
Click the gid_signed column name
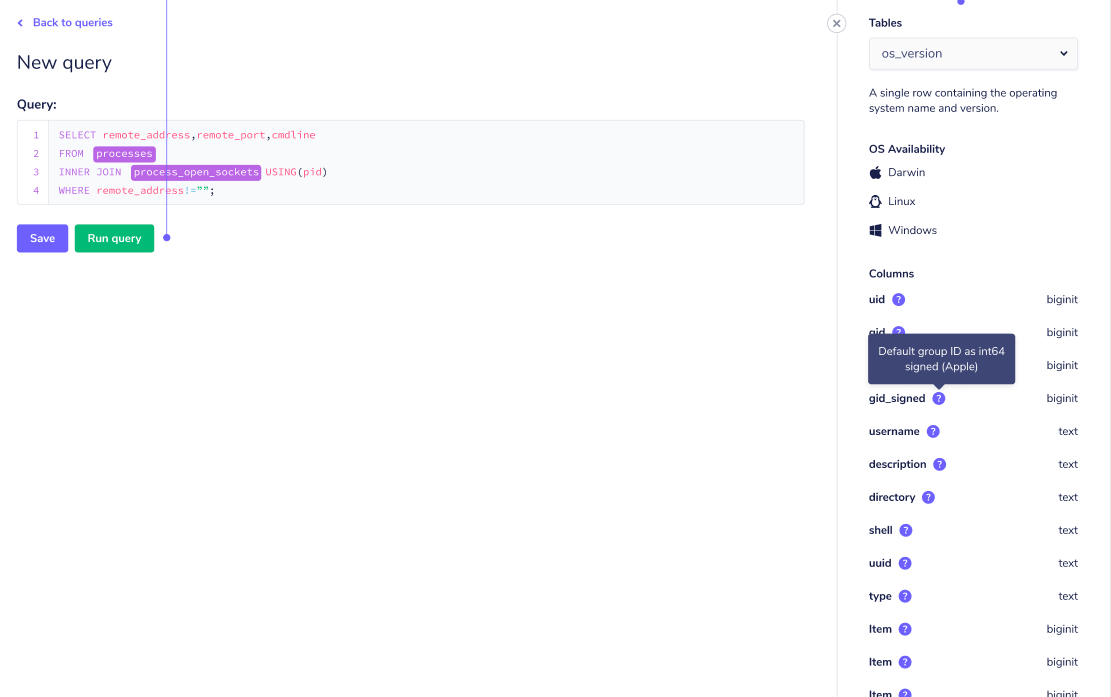[x=897, y=399]
